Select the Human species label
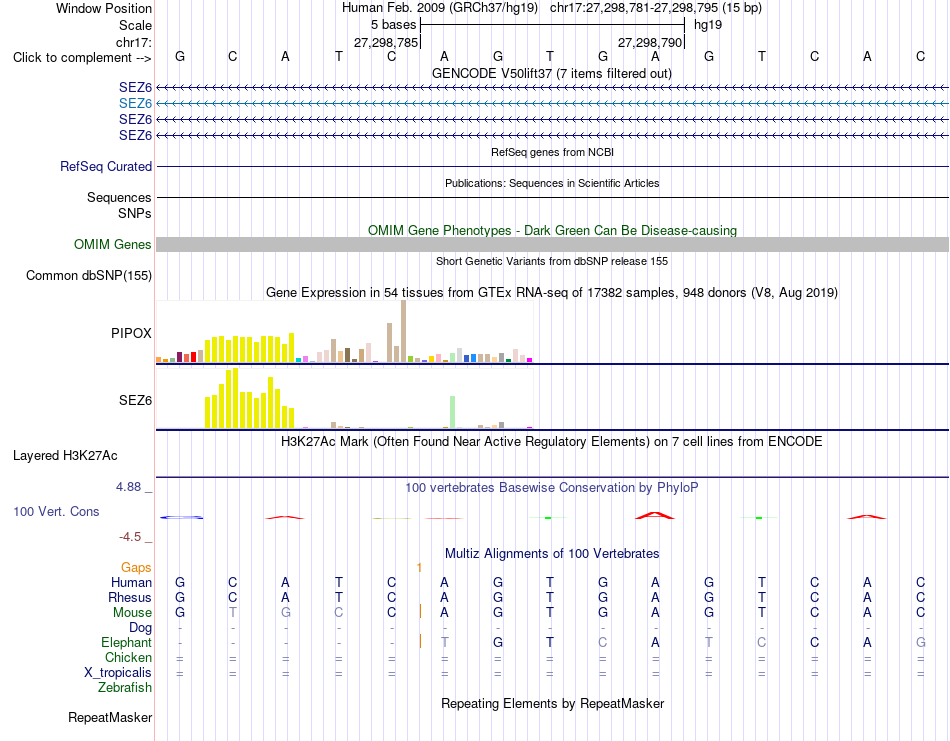 131,582
